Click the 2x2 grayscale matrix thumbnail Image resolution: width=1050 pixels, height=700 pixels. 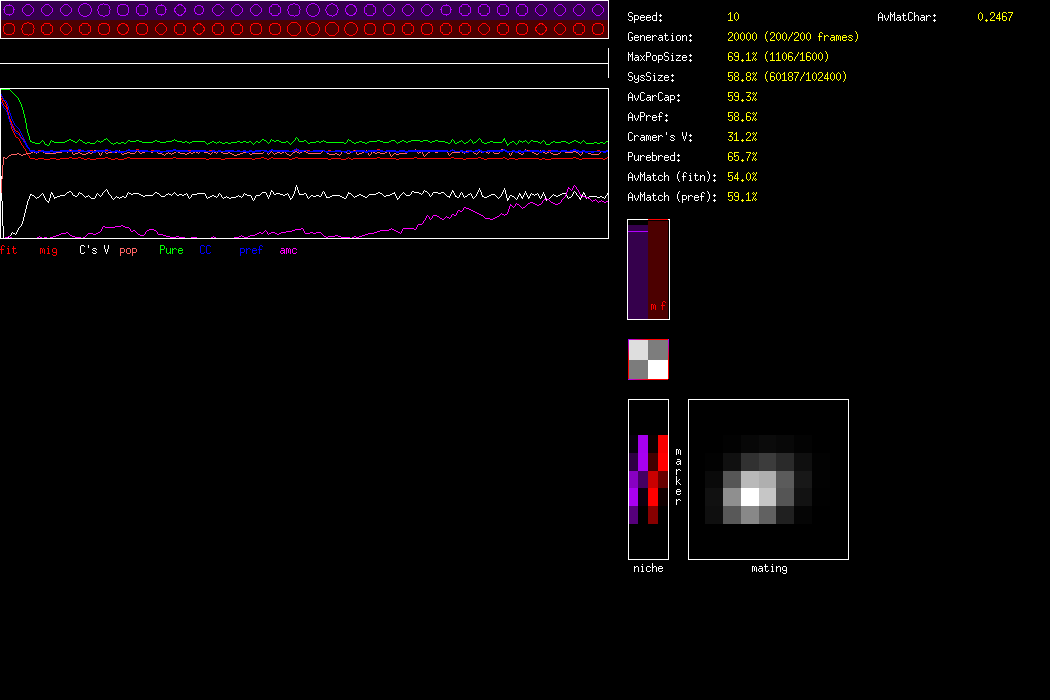click(648, 360)
